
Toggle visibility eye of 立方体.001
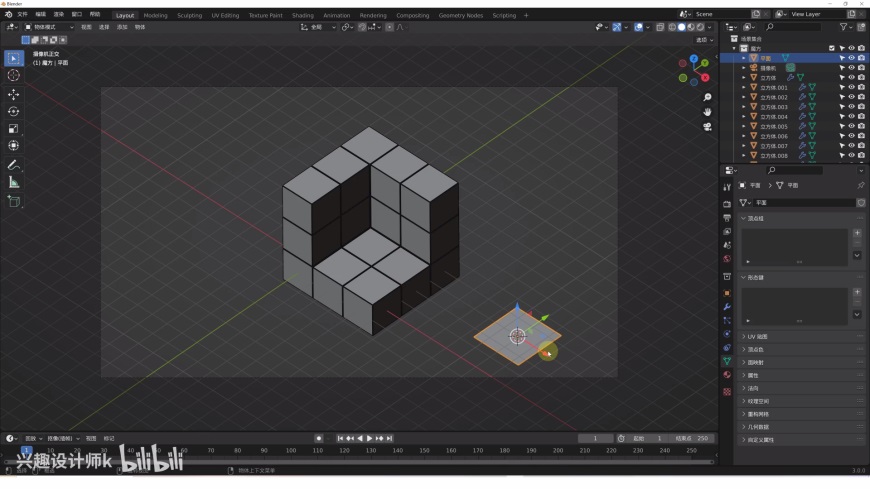[x=851, y=87]
